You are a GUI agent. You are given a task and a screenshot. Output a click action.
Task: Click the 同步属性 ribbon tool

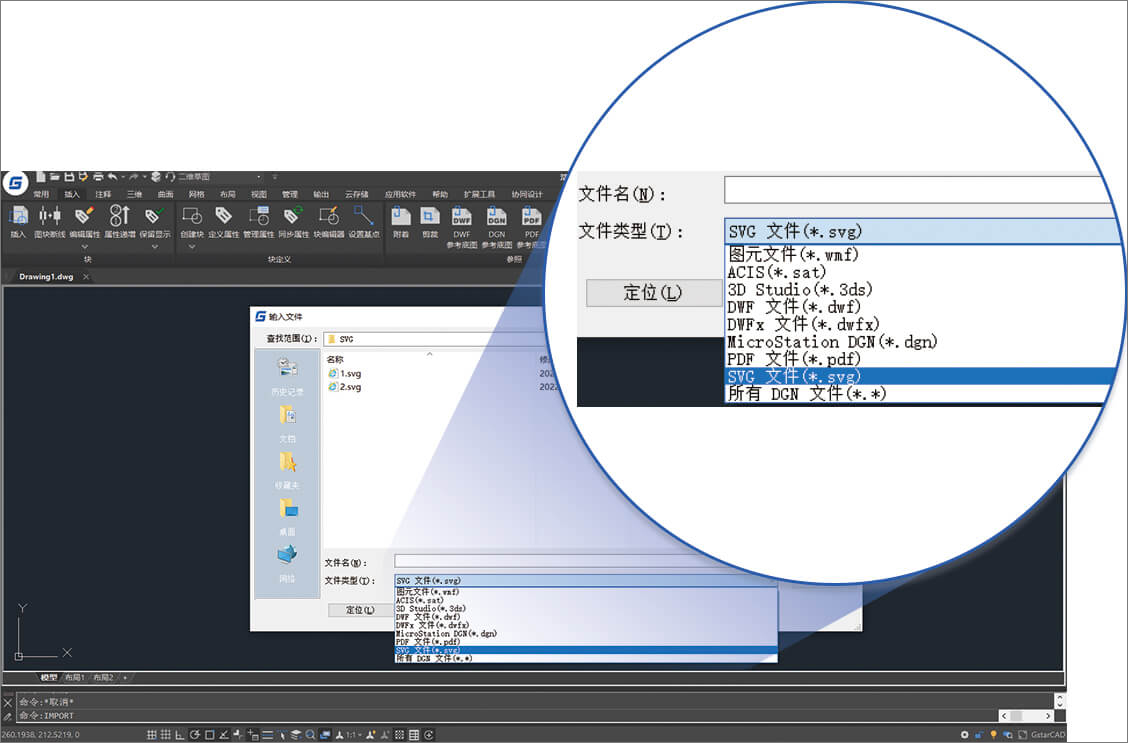293,221
